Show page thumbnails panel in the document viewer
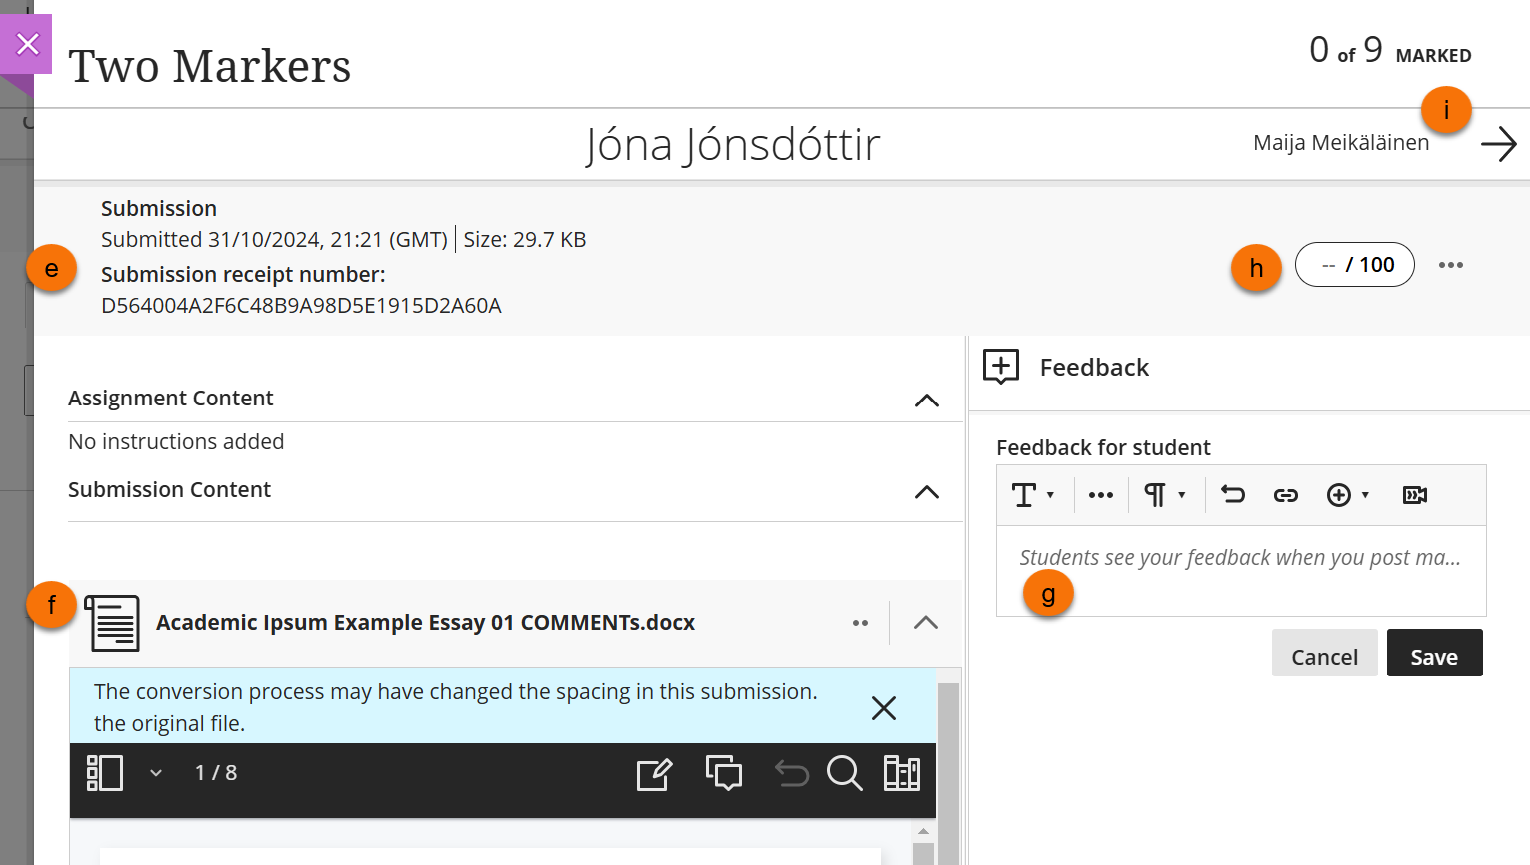 tap(104, 773)
